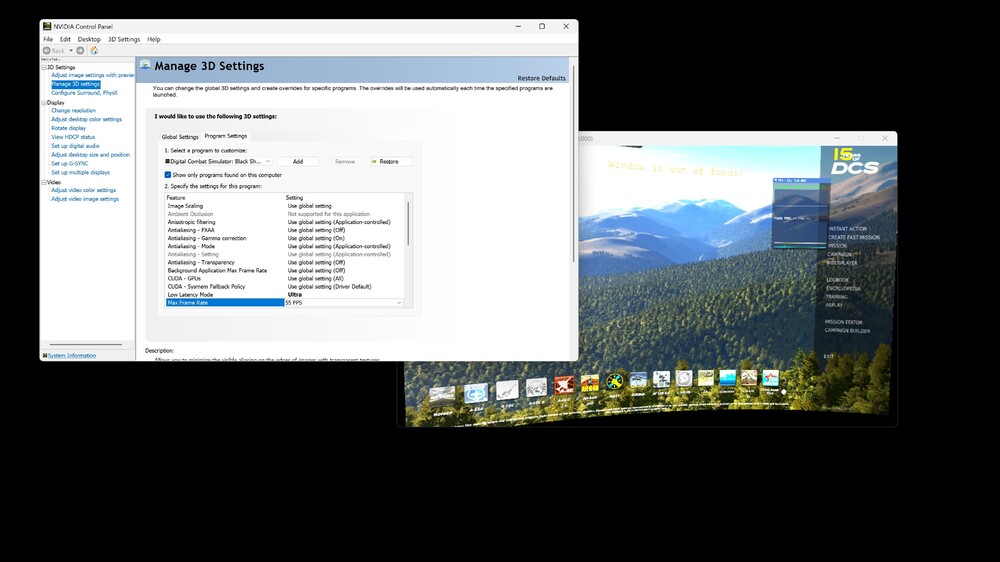Screen dimensions: 1000x562
Task: Select the Antialiasing - Gamma correction row
Action: click(x=285, y=238)
